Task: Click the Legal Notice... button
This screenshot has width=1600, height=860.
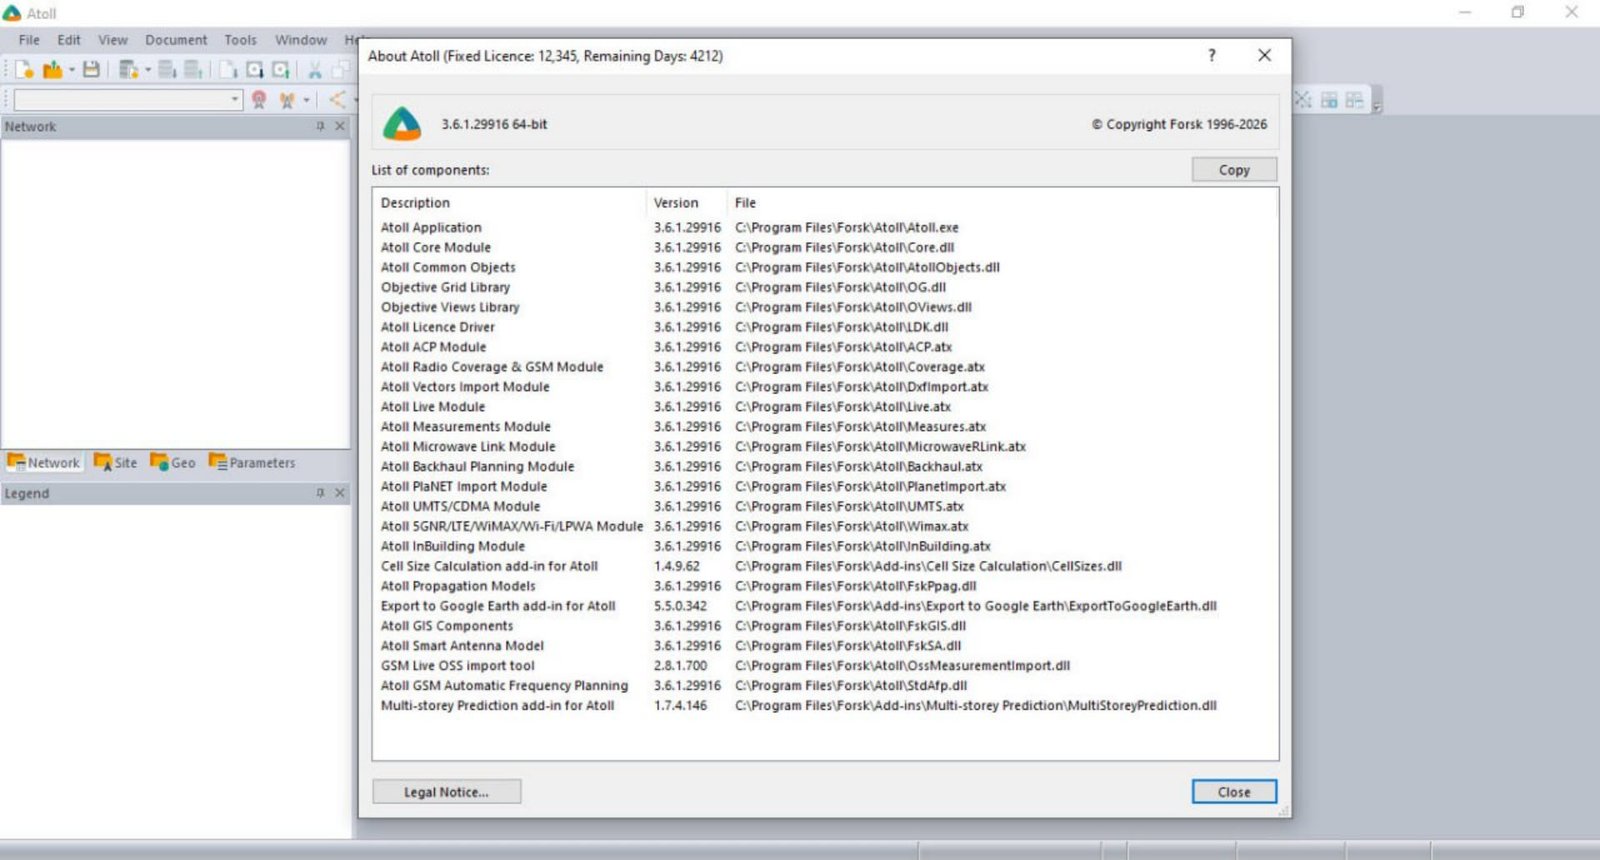Action: [446, 792]
